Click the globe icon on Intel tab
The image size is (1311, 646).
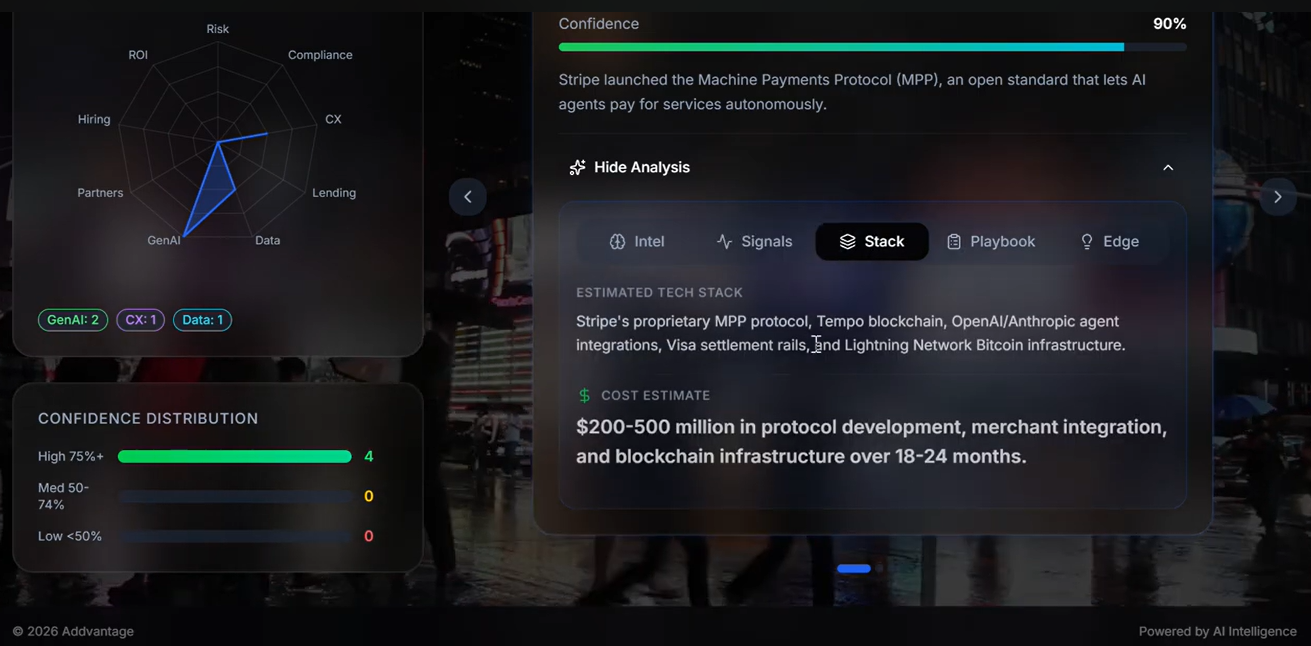tap(617, 242)
